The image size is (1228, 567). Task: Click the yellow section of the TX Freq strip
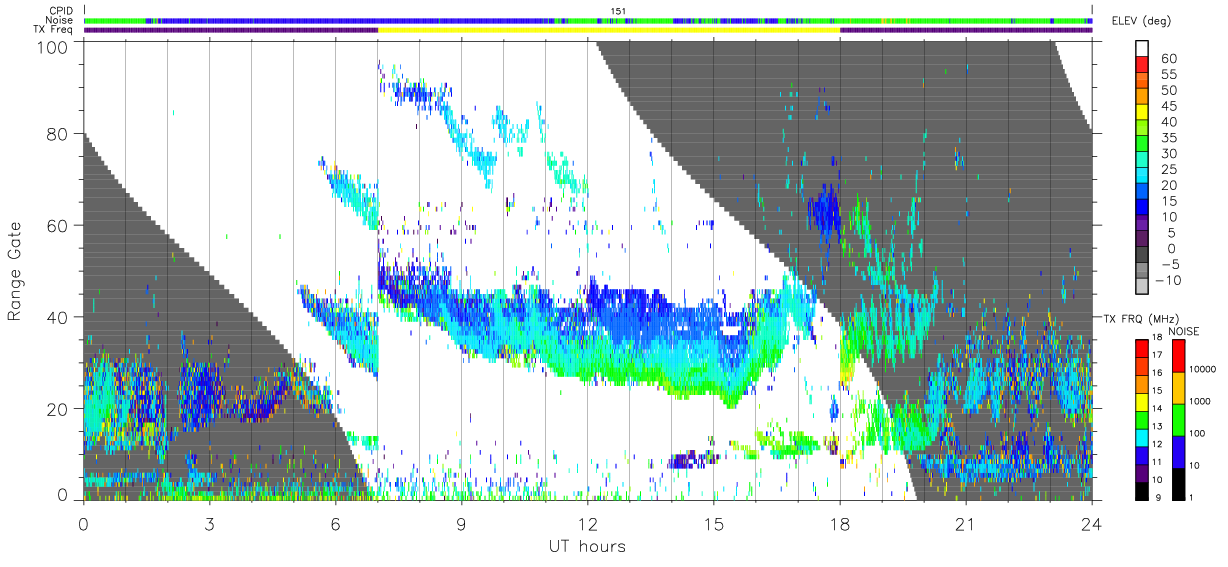coord(609,30)
